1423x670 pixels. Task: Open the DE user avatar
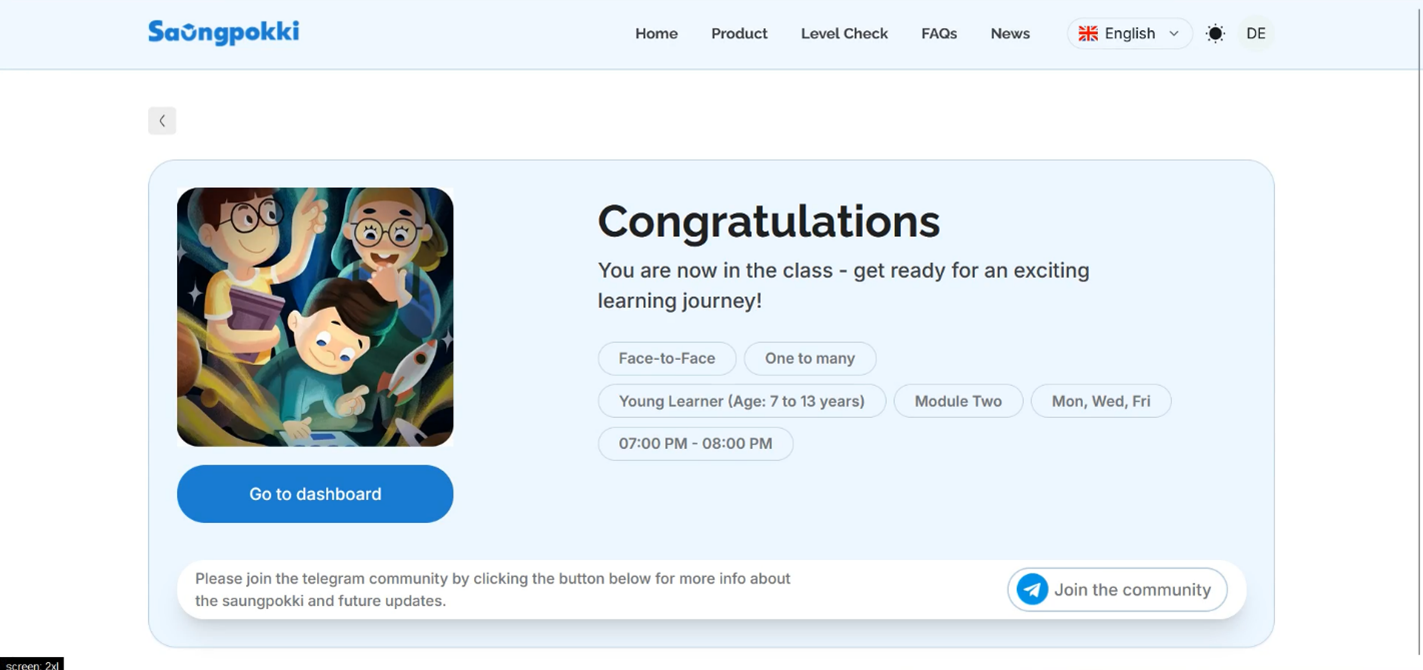point(1256,33)
